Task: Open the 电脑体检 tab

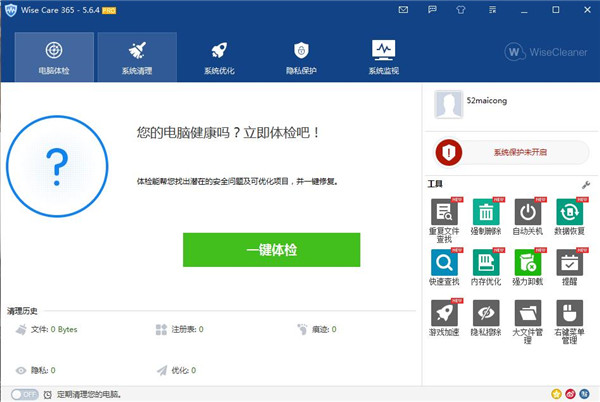Action: pyautogui.click(x=54, y=57)
